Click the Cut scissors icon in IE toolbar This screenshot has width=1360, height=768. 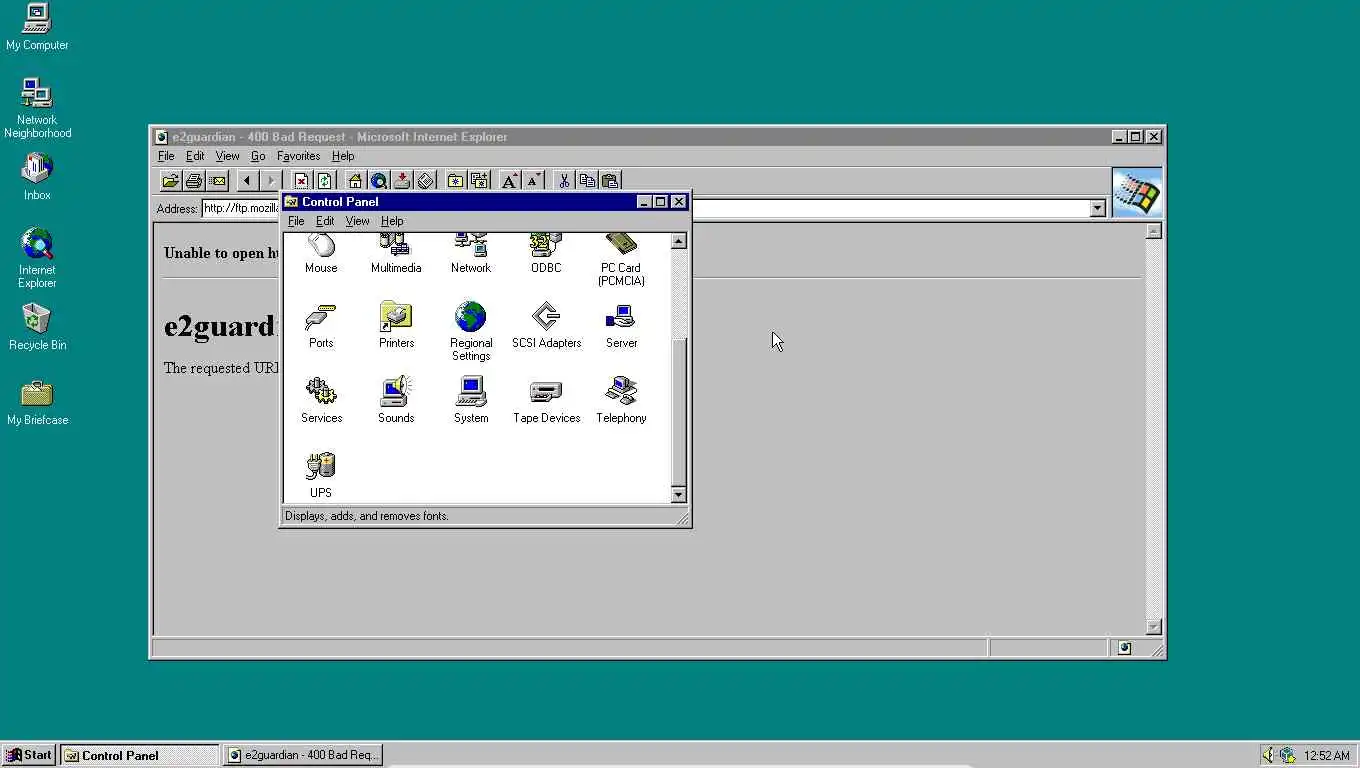click(564, 180)
